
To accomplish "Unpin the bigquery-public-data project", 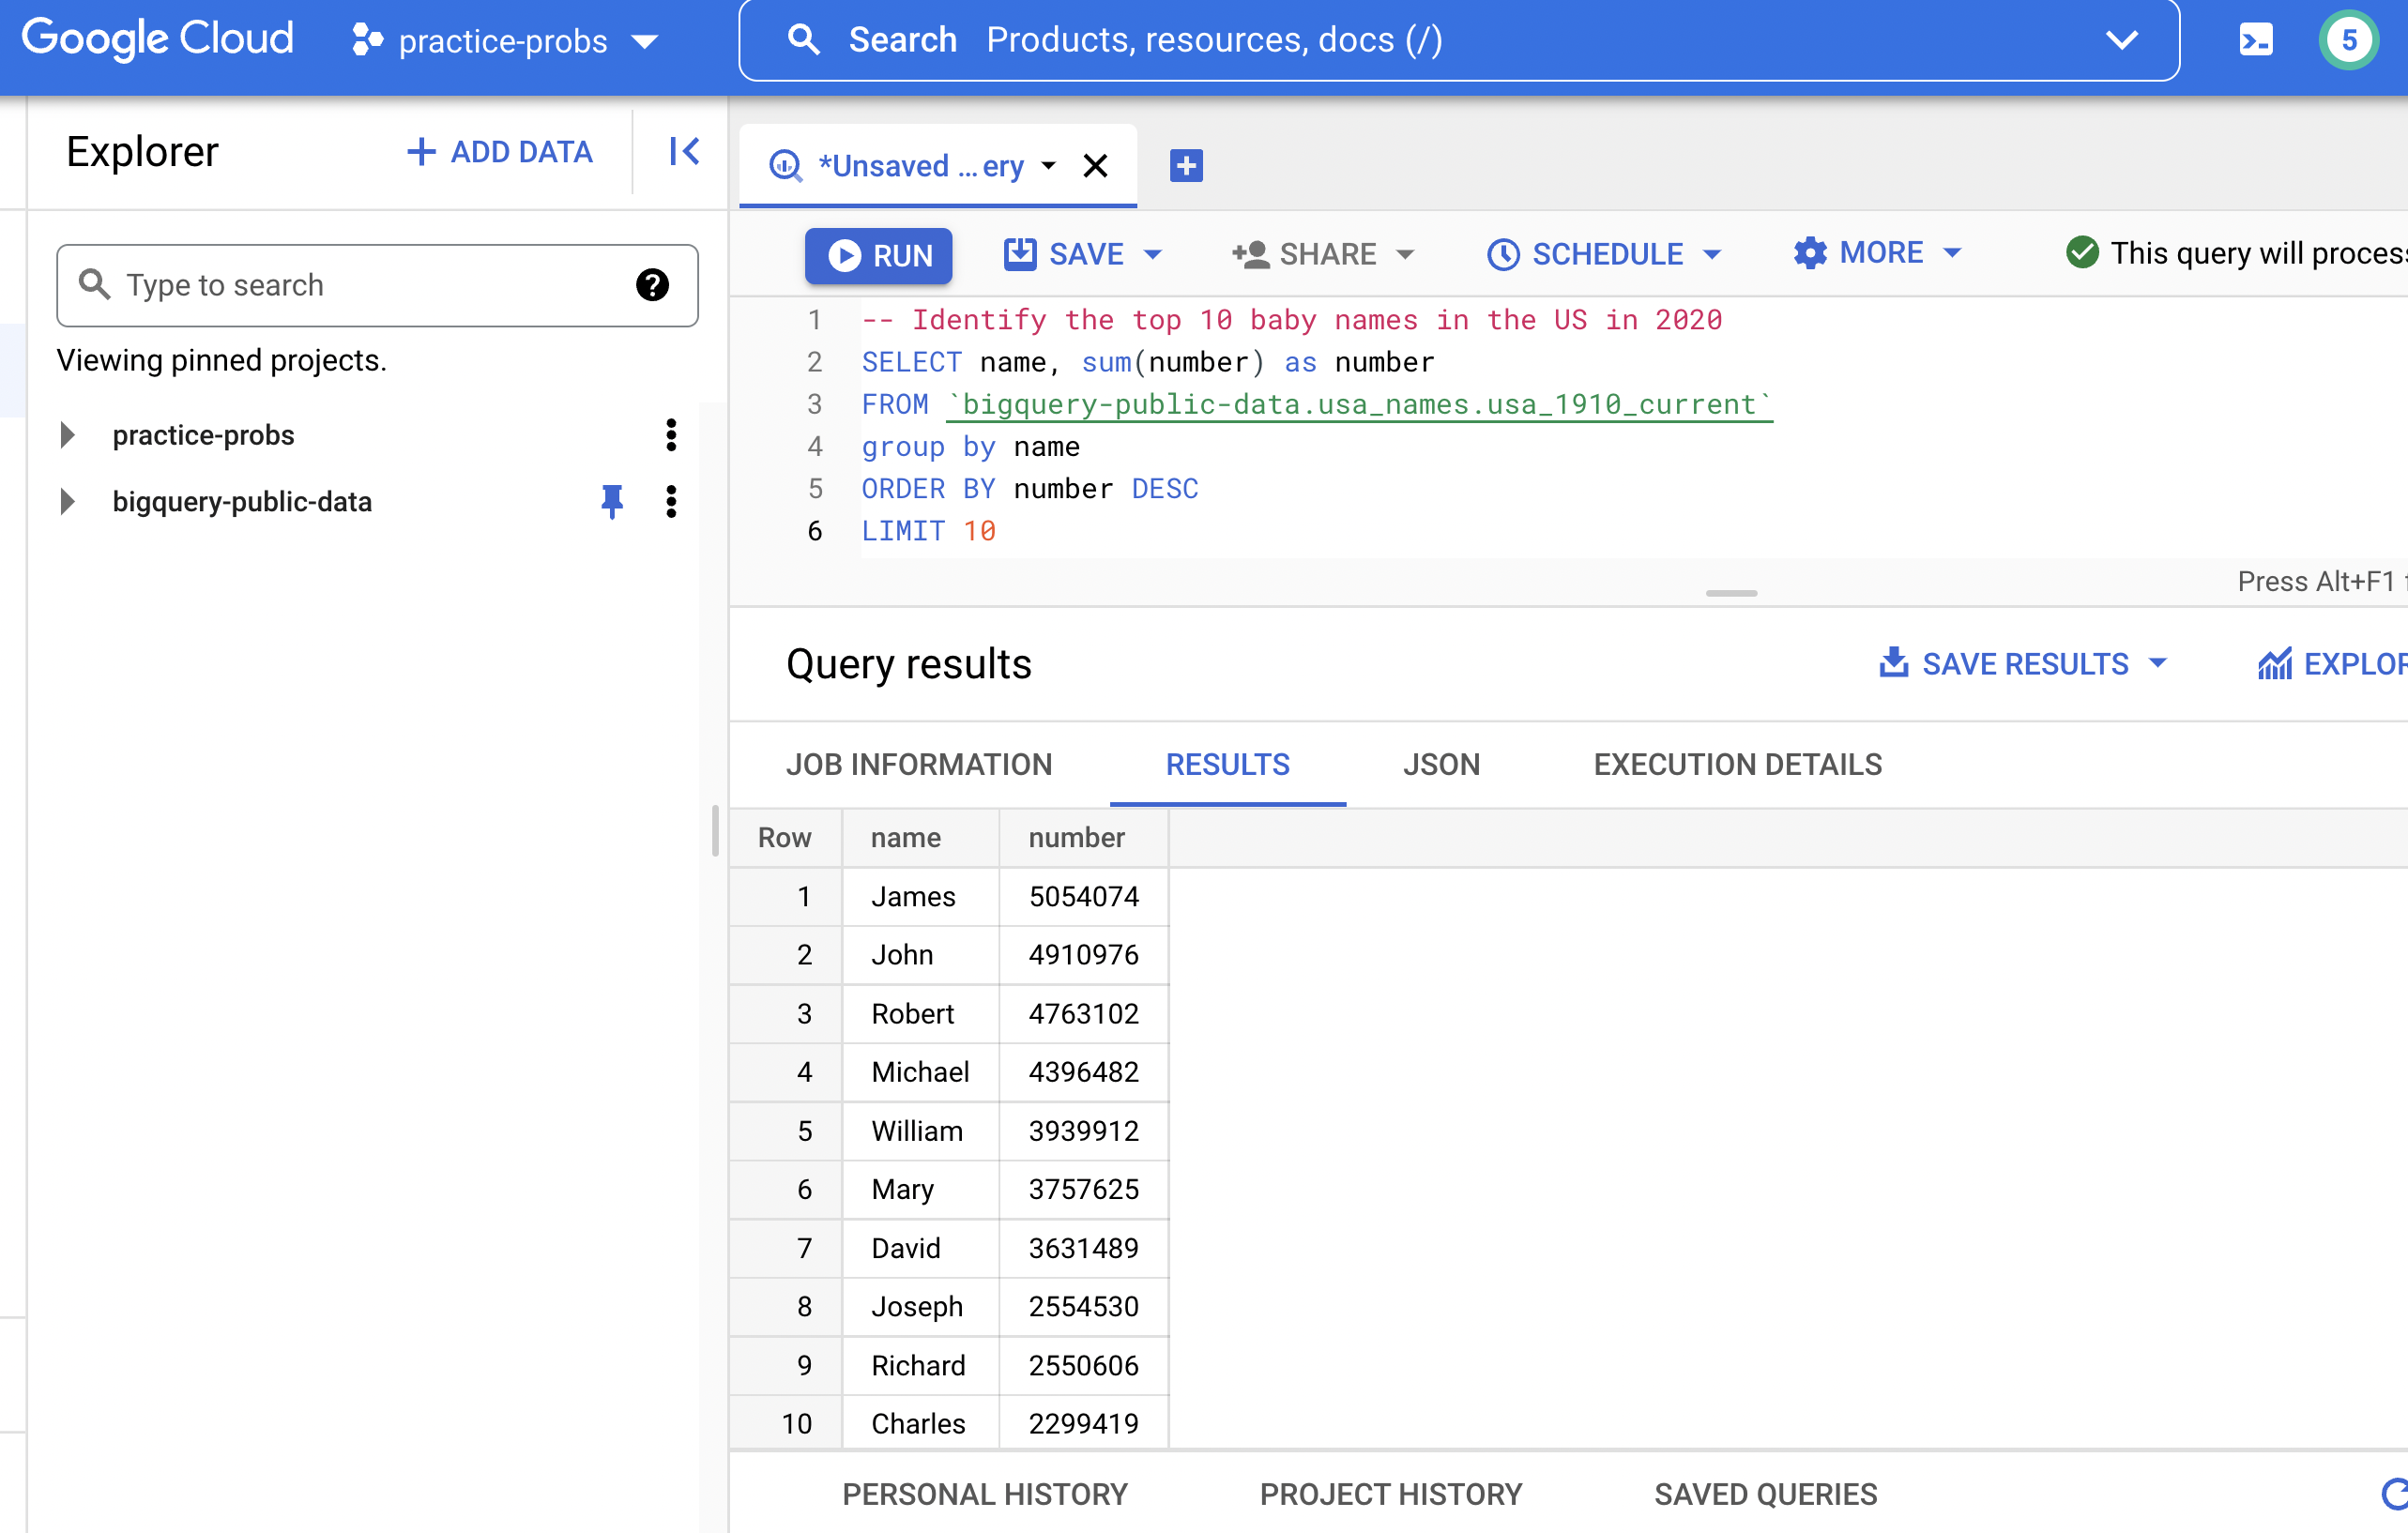I will coord(612,501).
